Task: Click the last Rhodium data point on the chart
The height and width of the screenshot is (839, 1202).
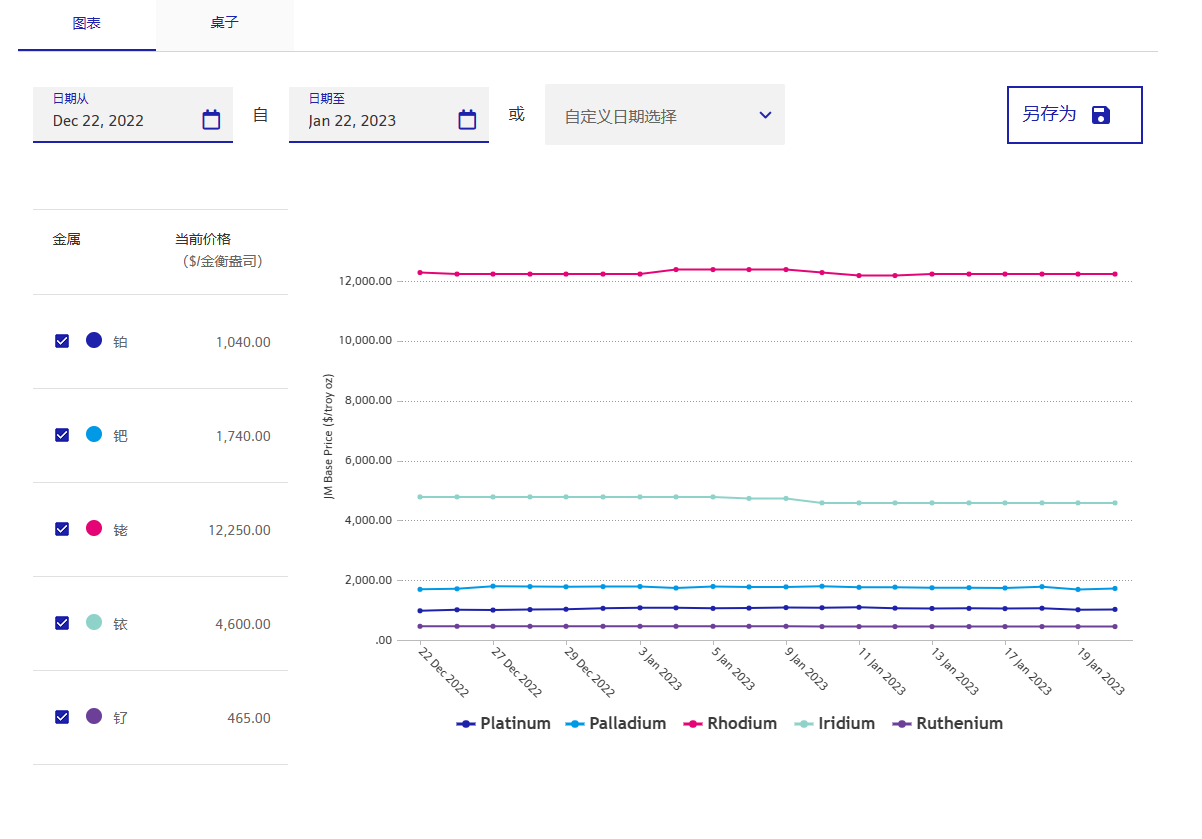Action: pyautogui.click(x=1115, y=274)
